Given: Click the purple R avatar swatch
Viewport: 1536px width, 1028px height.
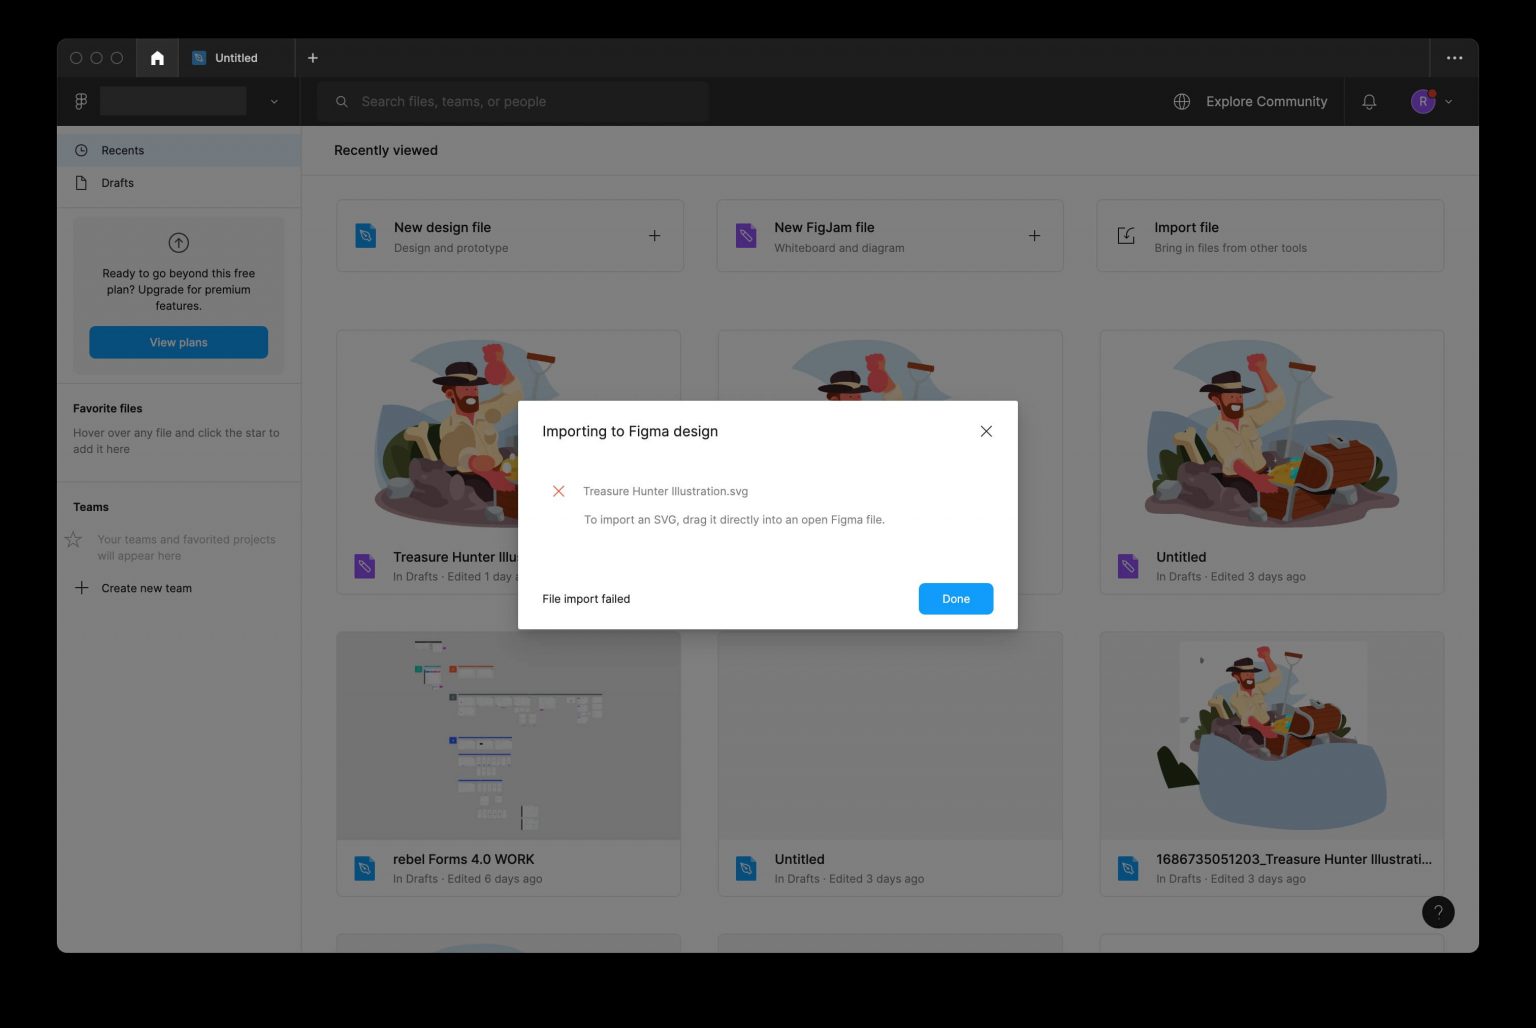Looking at the screenshot, I should 1421,101.
